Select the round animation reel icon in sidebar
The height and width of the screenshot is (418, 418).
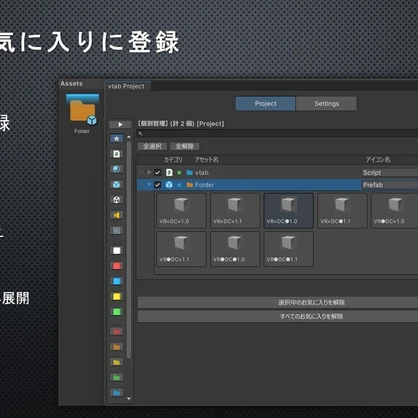[116, 200]
